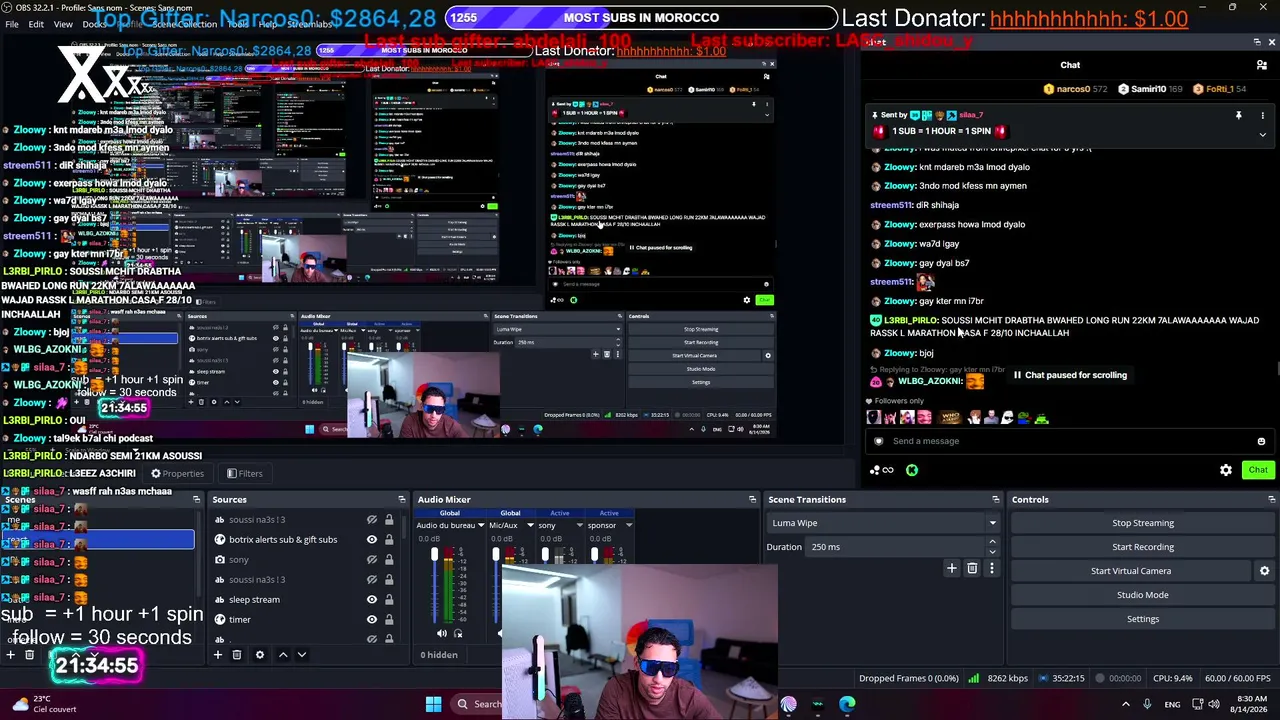
Task: Add a new scene with the plus icon
Action: coord(10,655)
